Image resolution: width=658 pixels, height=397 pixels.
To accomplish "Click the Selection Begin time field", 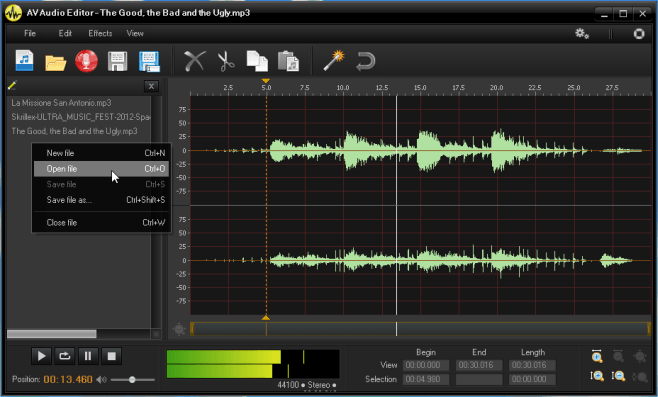I will point(426,380).
